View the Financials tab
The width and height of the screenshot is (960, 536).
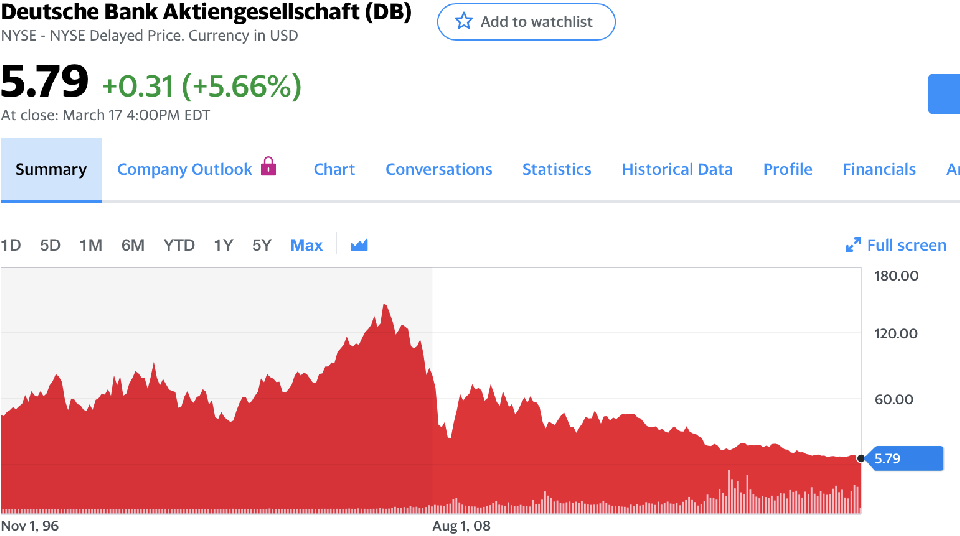click(x=879, y=169)
